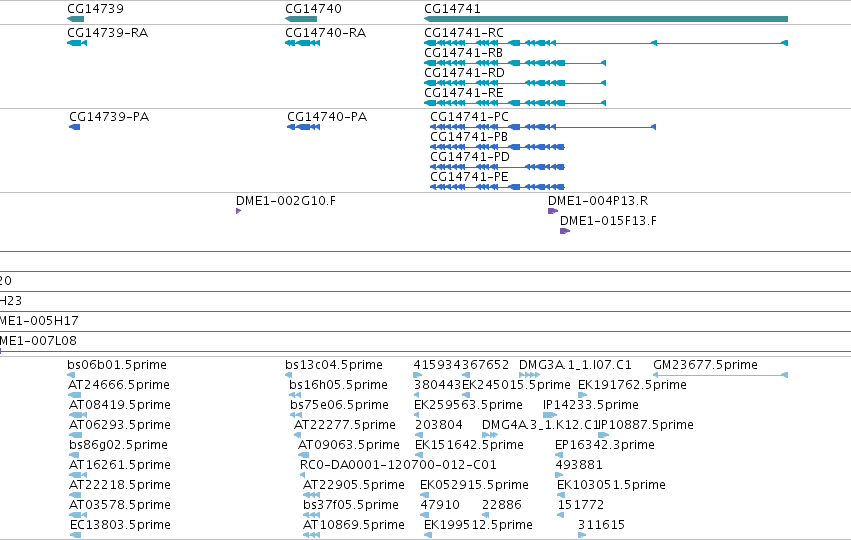
Task: Click the long CG14741 gene span bar
Action: [x=606, y=19]
